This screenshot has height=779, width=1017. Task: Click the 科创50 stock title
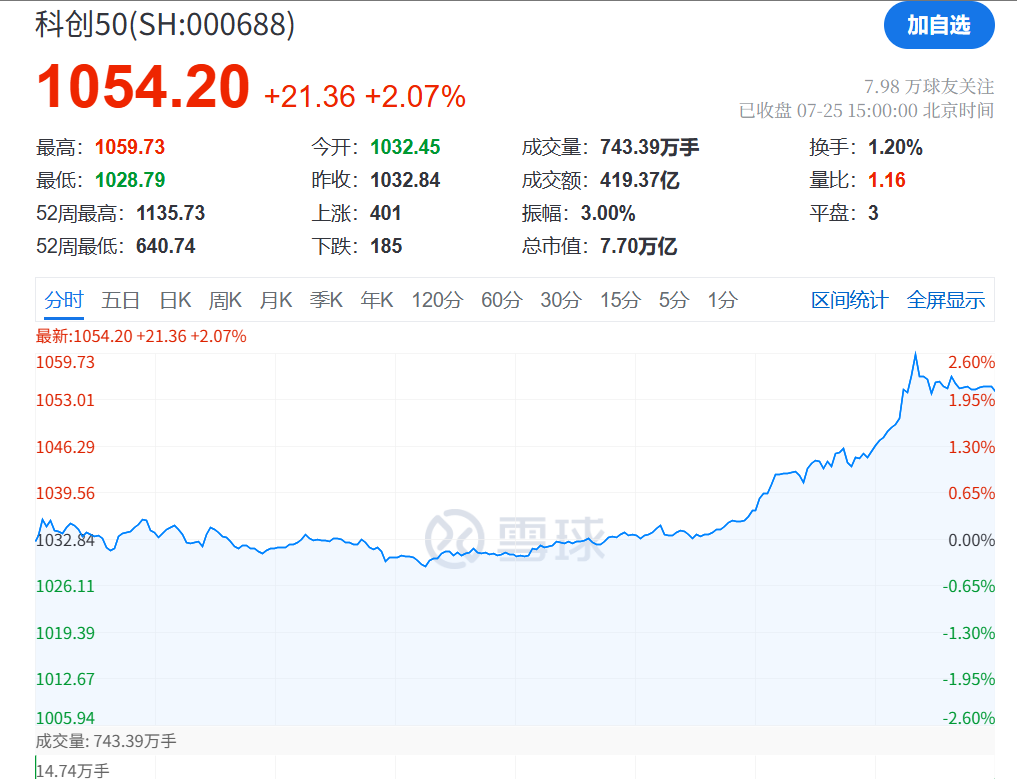165,25
